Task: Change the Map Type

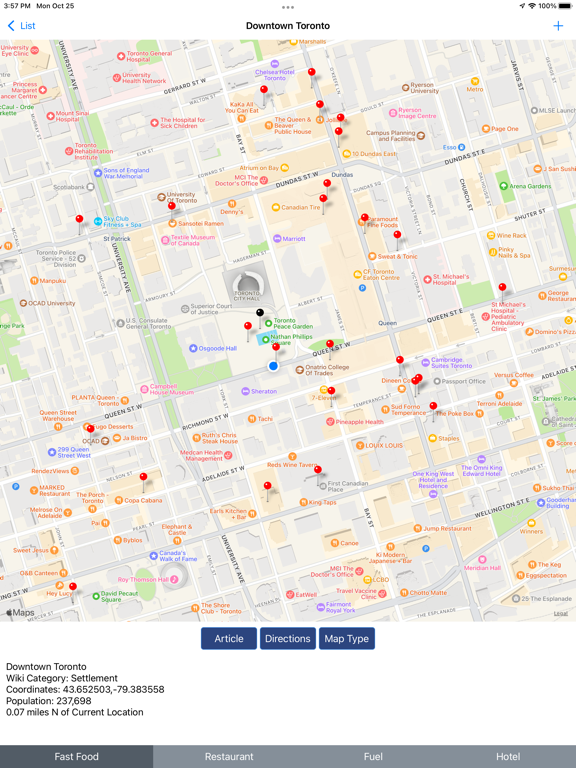Action: [x=347, y=639]
